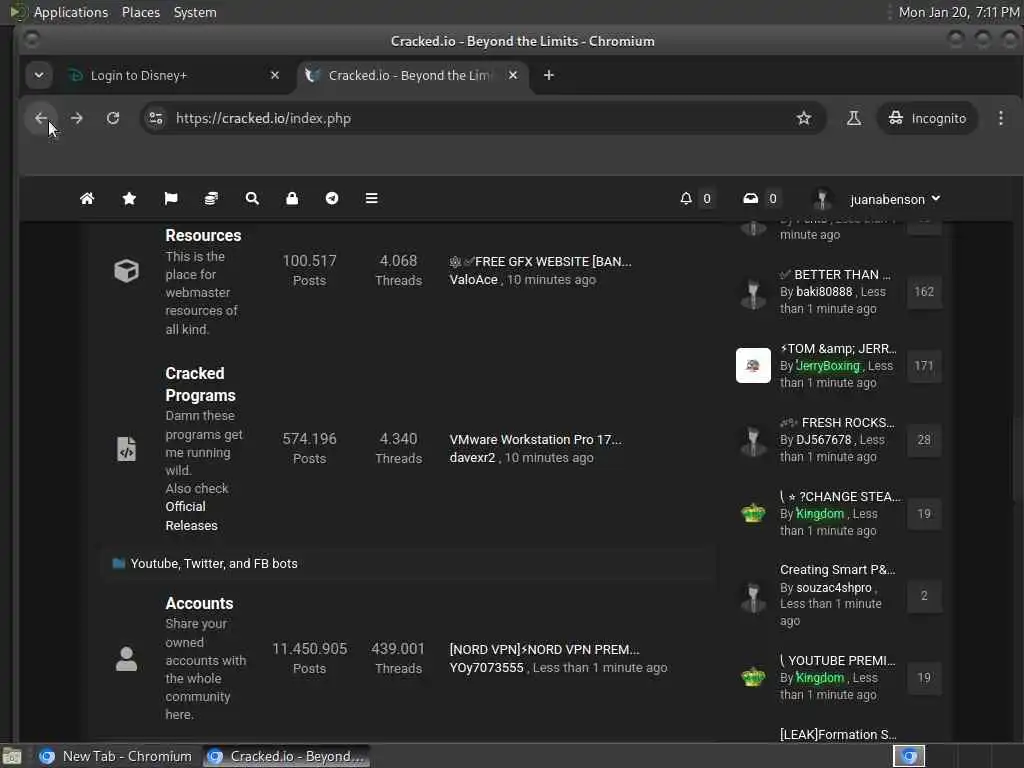Open JerryBoxing profile link
Screen dimensions: 1024x768
(828, 366)
